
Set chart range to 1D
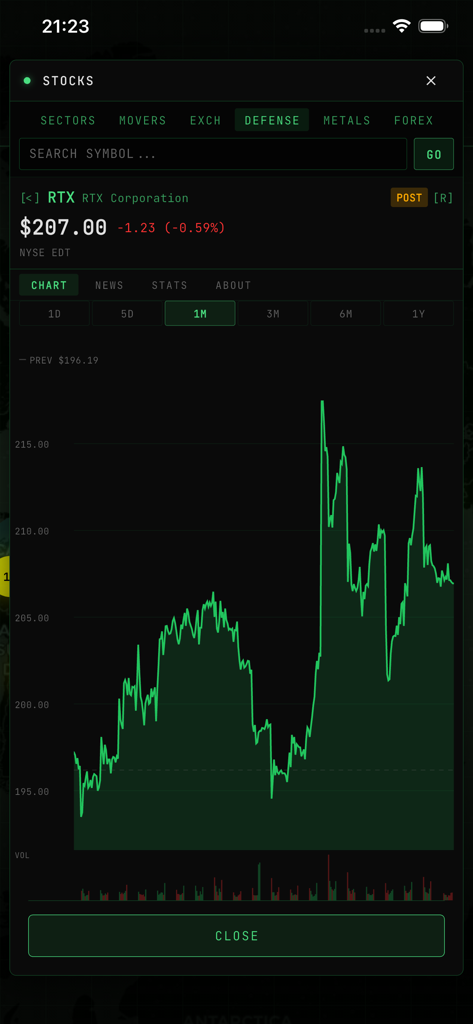click(x=54, y=313)
